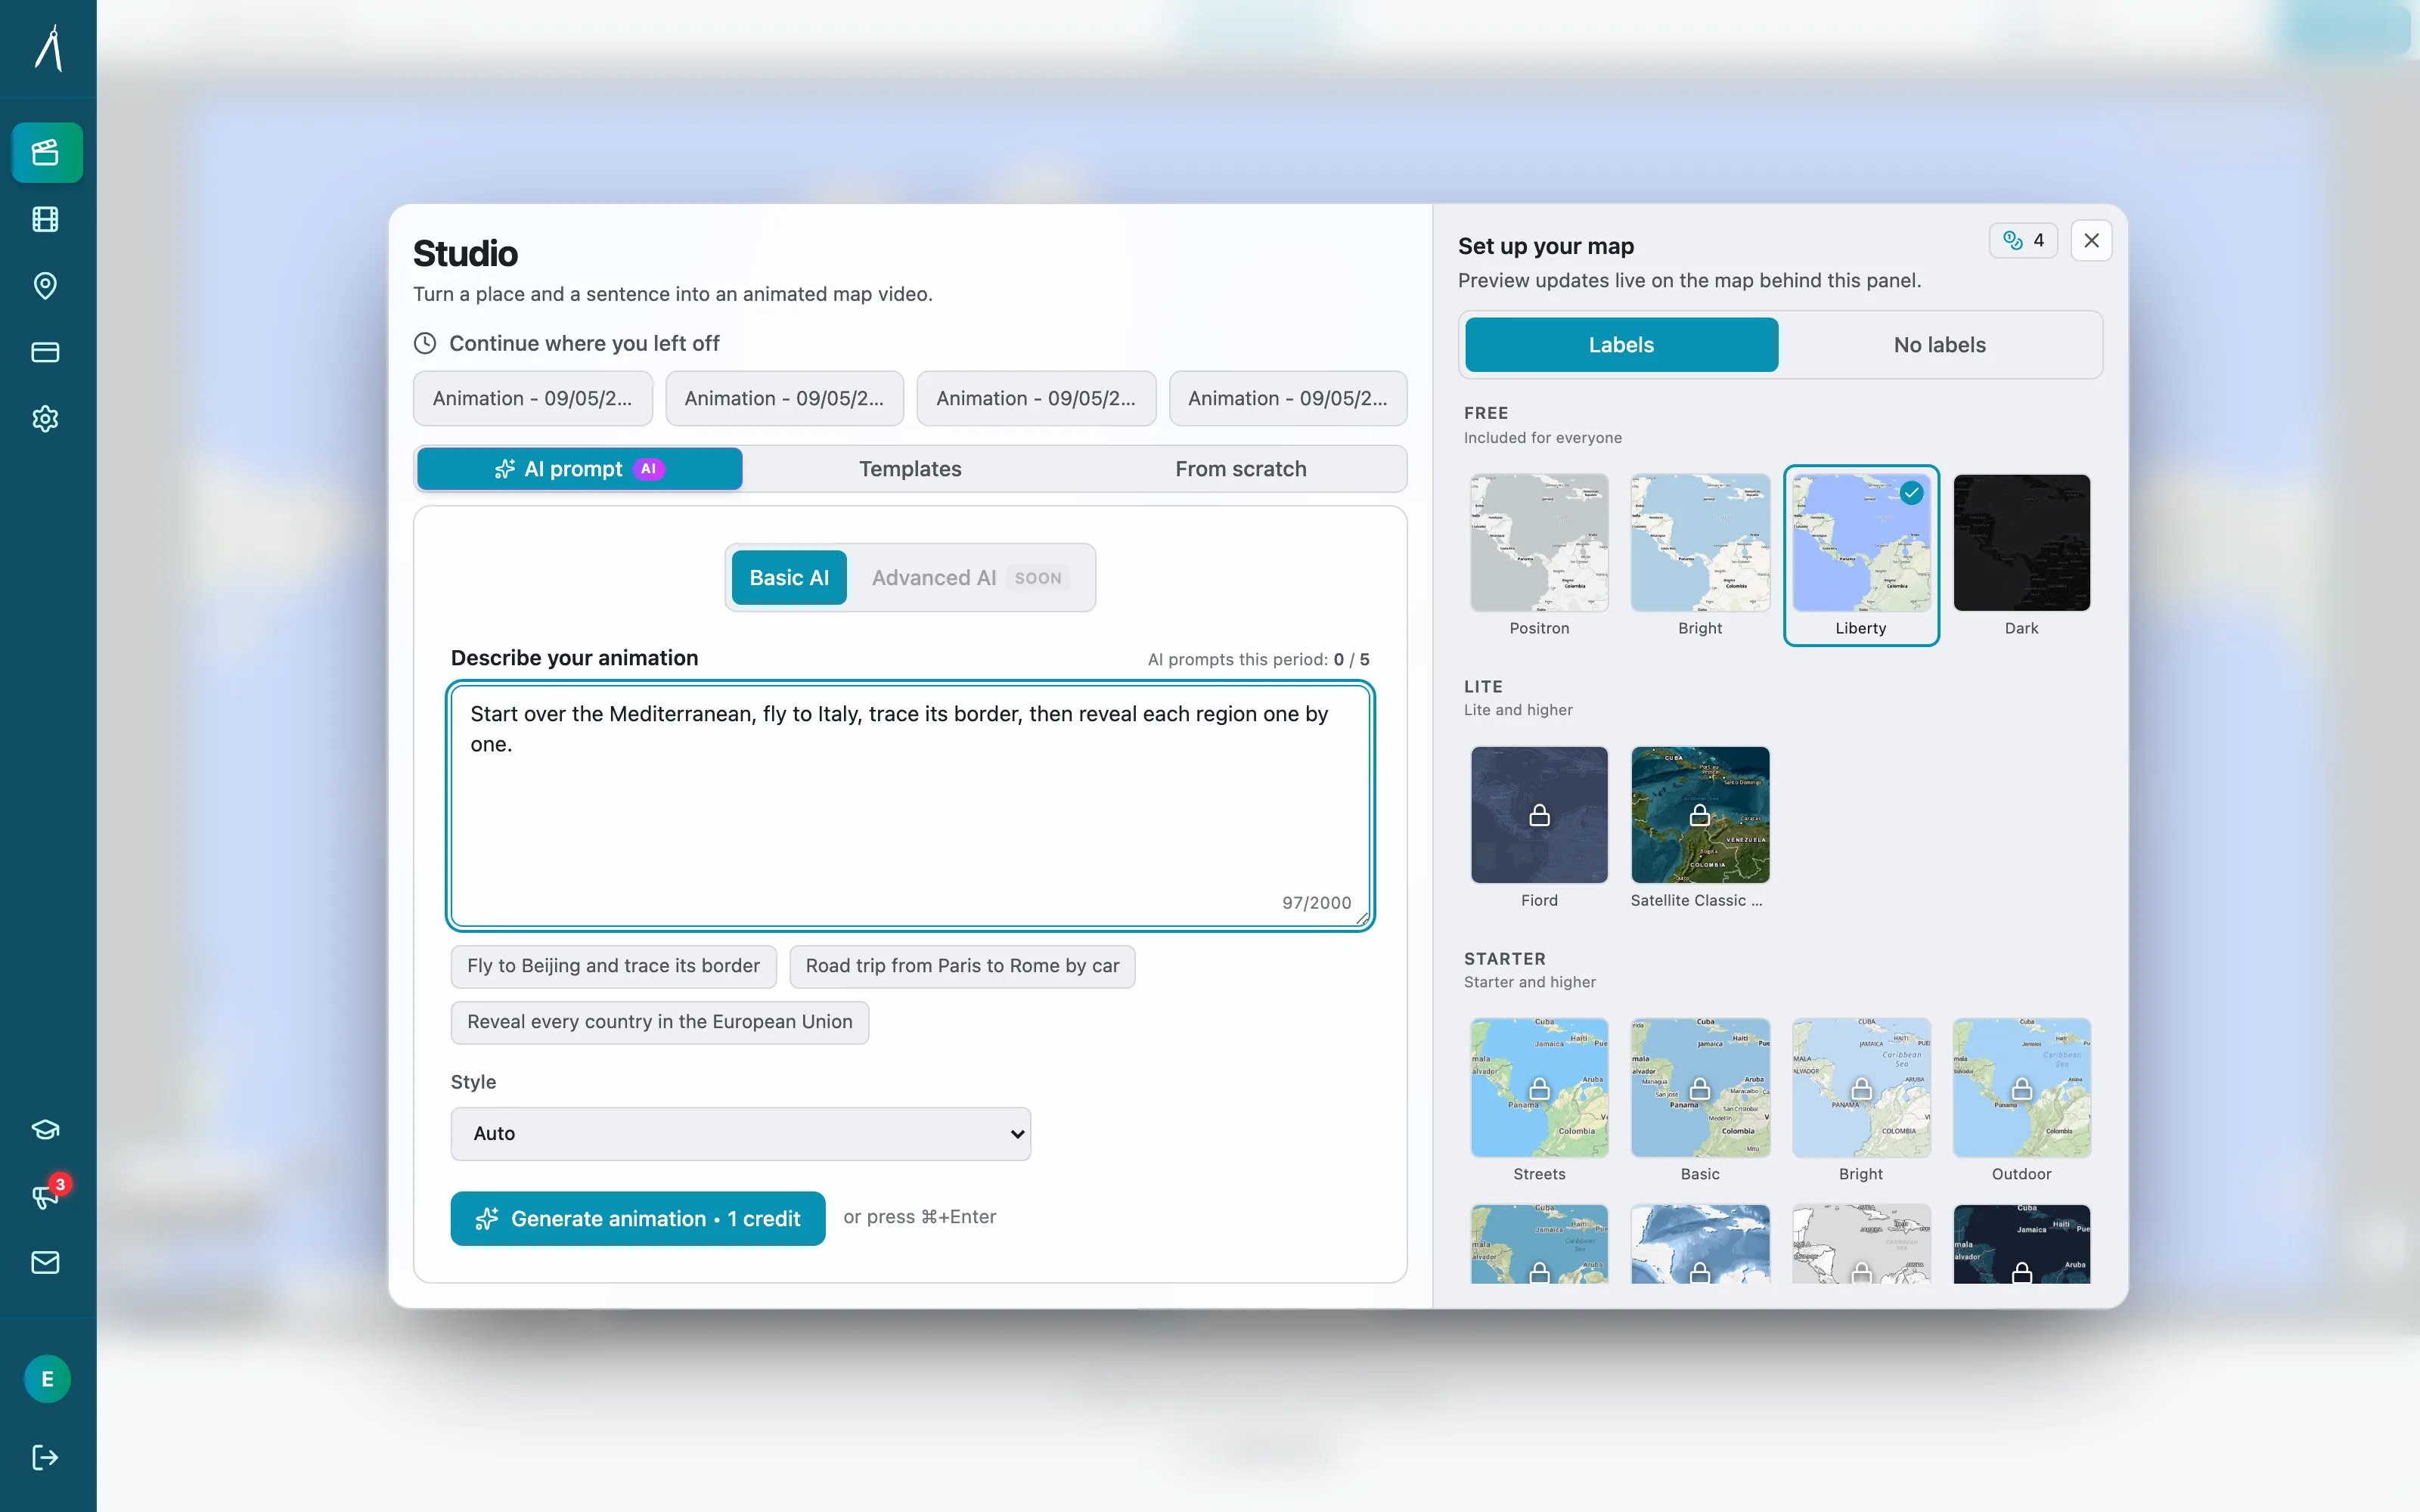2420x1512 pixels.
Task: Click the compass logo at top
Action: click(49, 48)
